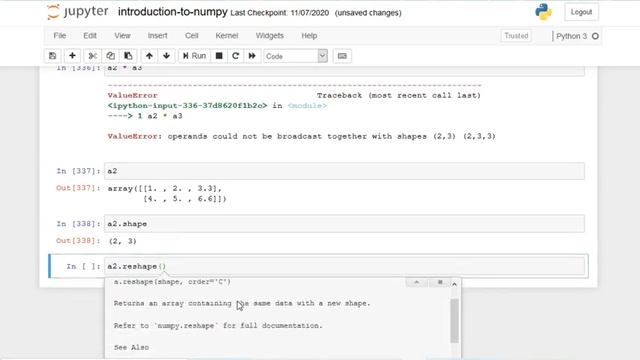Select the In [337] a2 input cell

point(344,171)
